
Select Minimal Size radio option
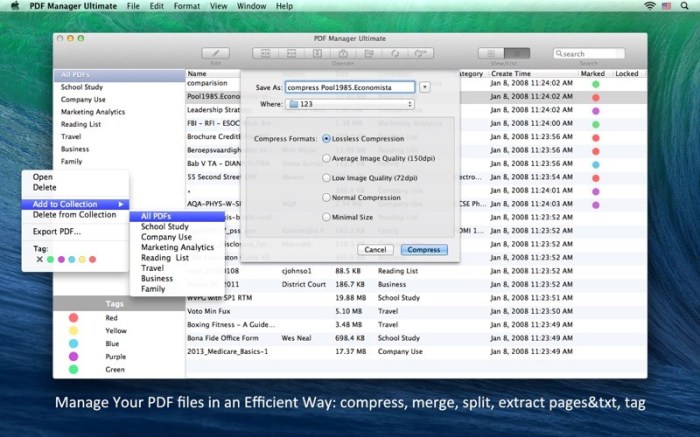(326, 217)
